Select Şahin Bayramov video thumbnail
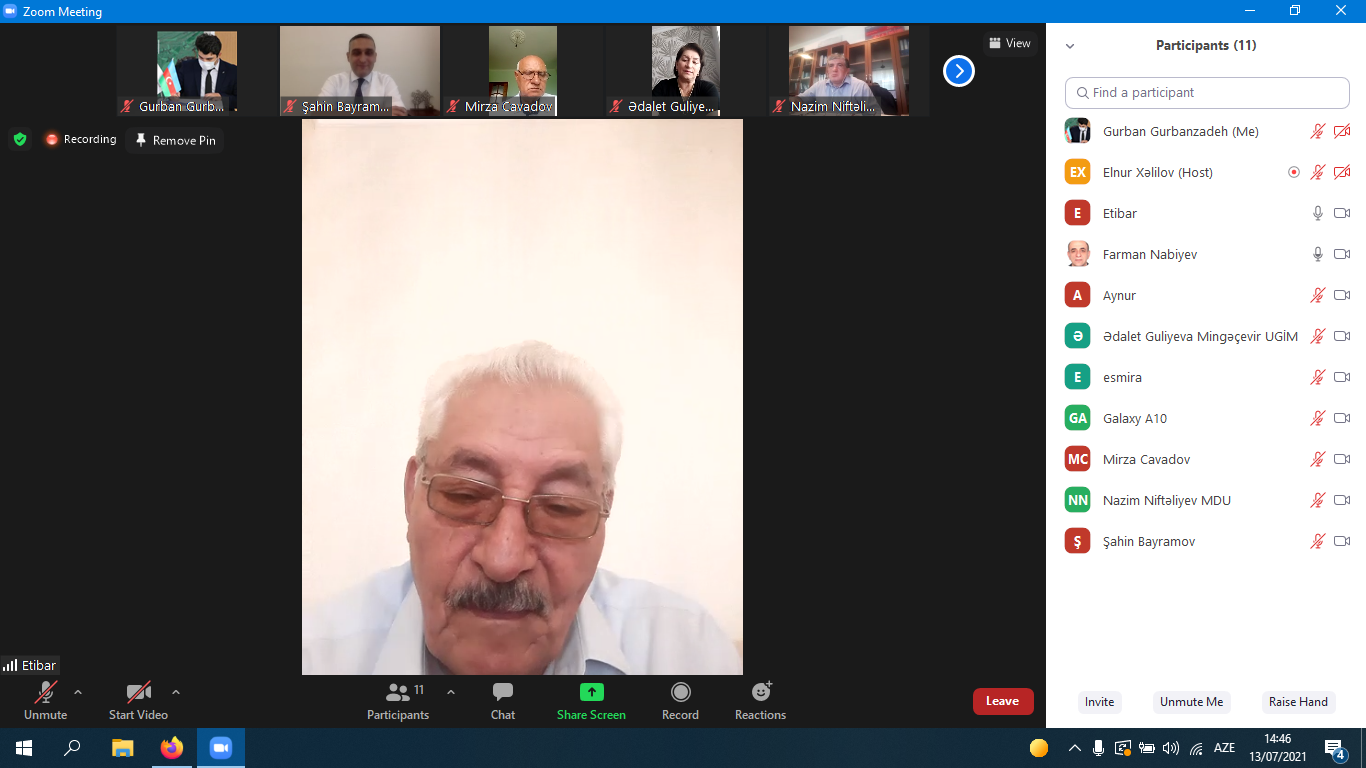 (x=360, y=71)
